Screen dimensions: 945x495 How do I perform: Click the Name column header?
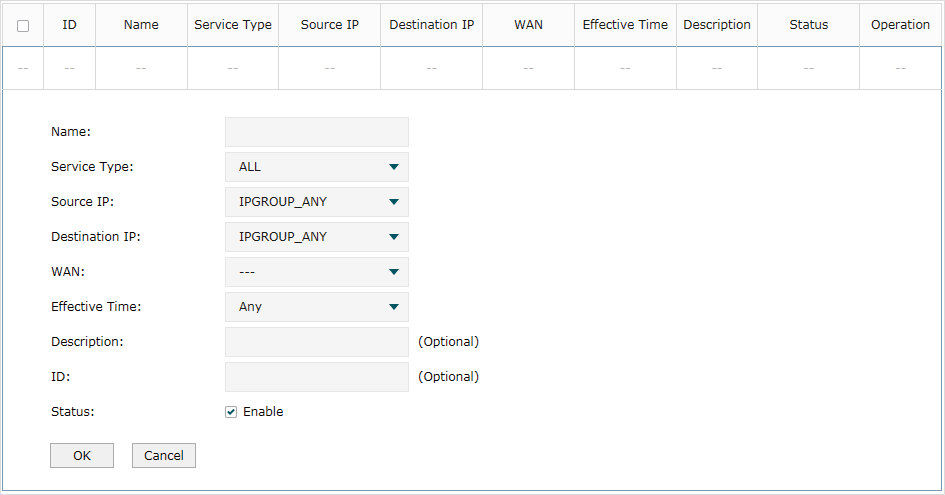(x=141, y=25)
